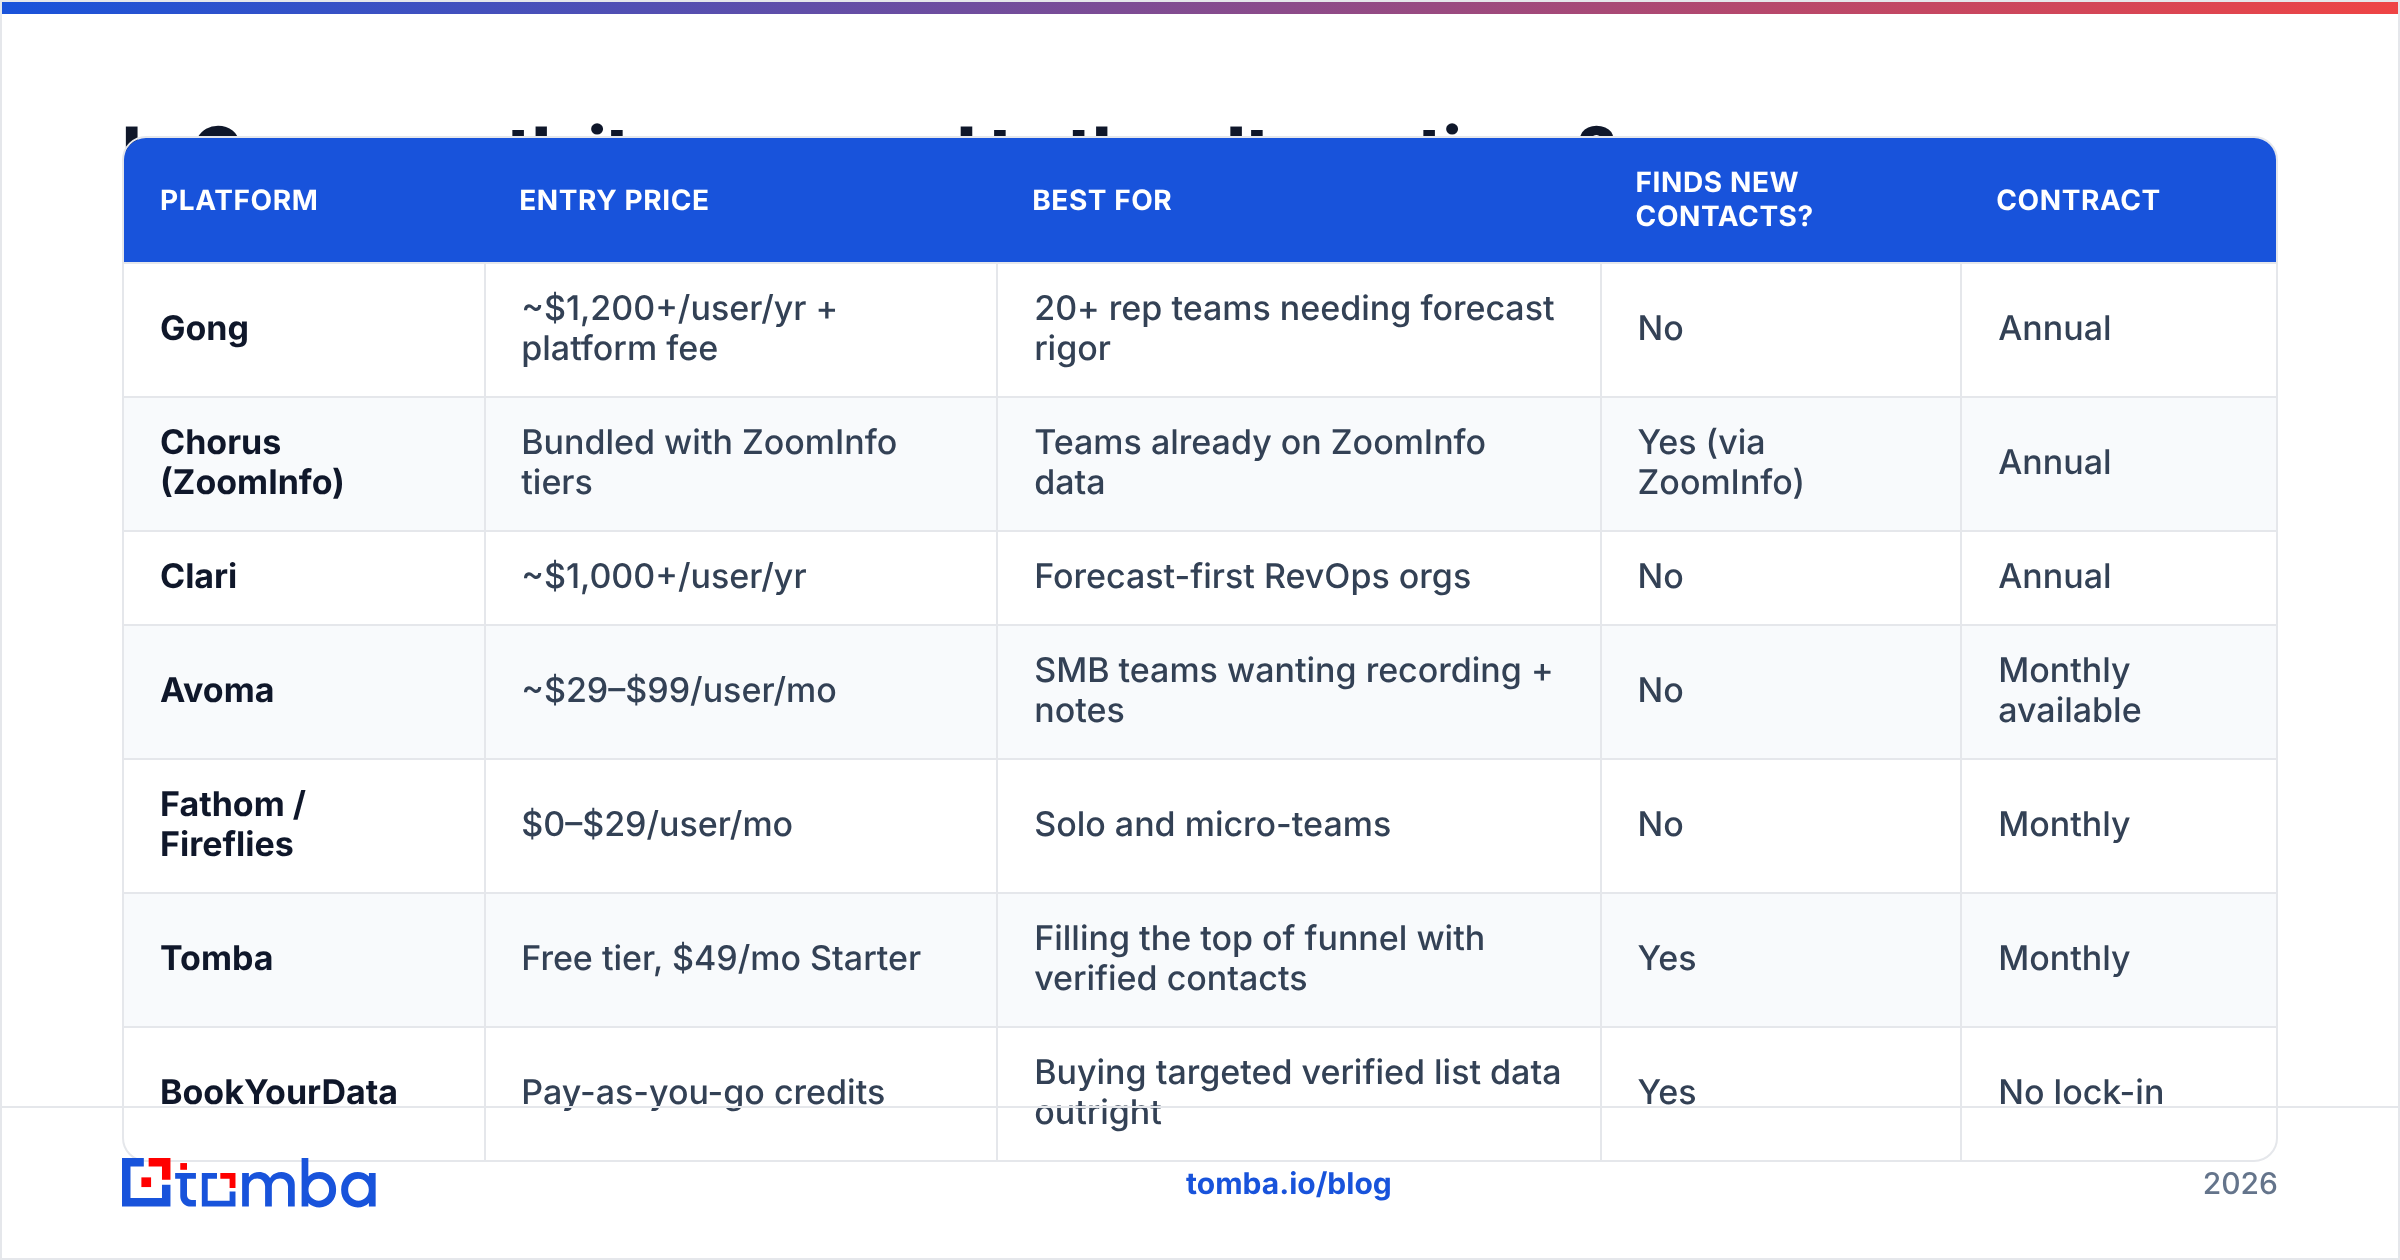
Task: Click the 2026 year label
Action: click(2240, 1184)
